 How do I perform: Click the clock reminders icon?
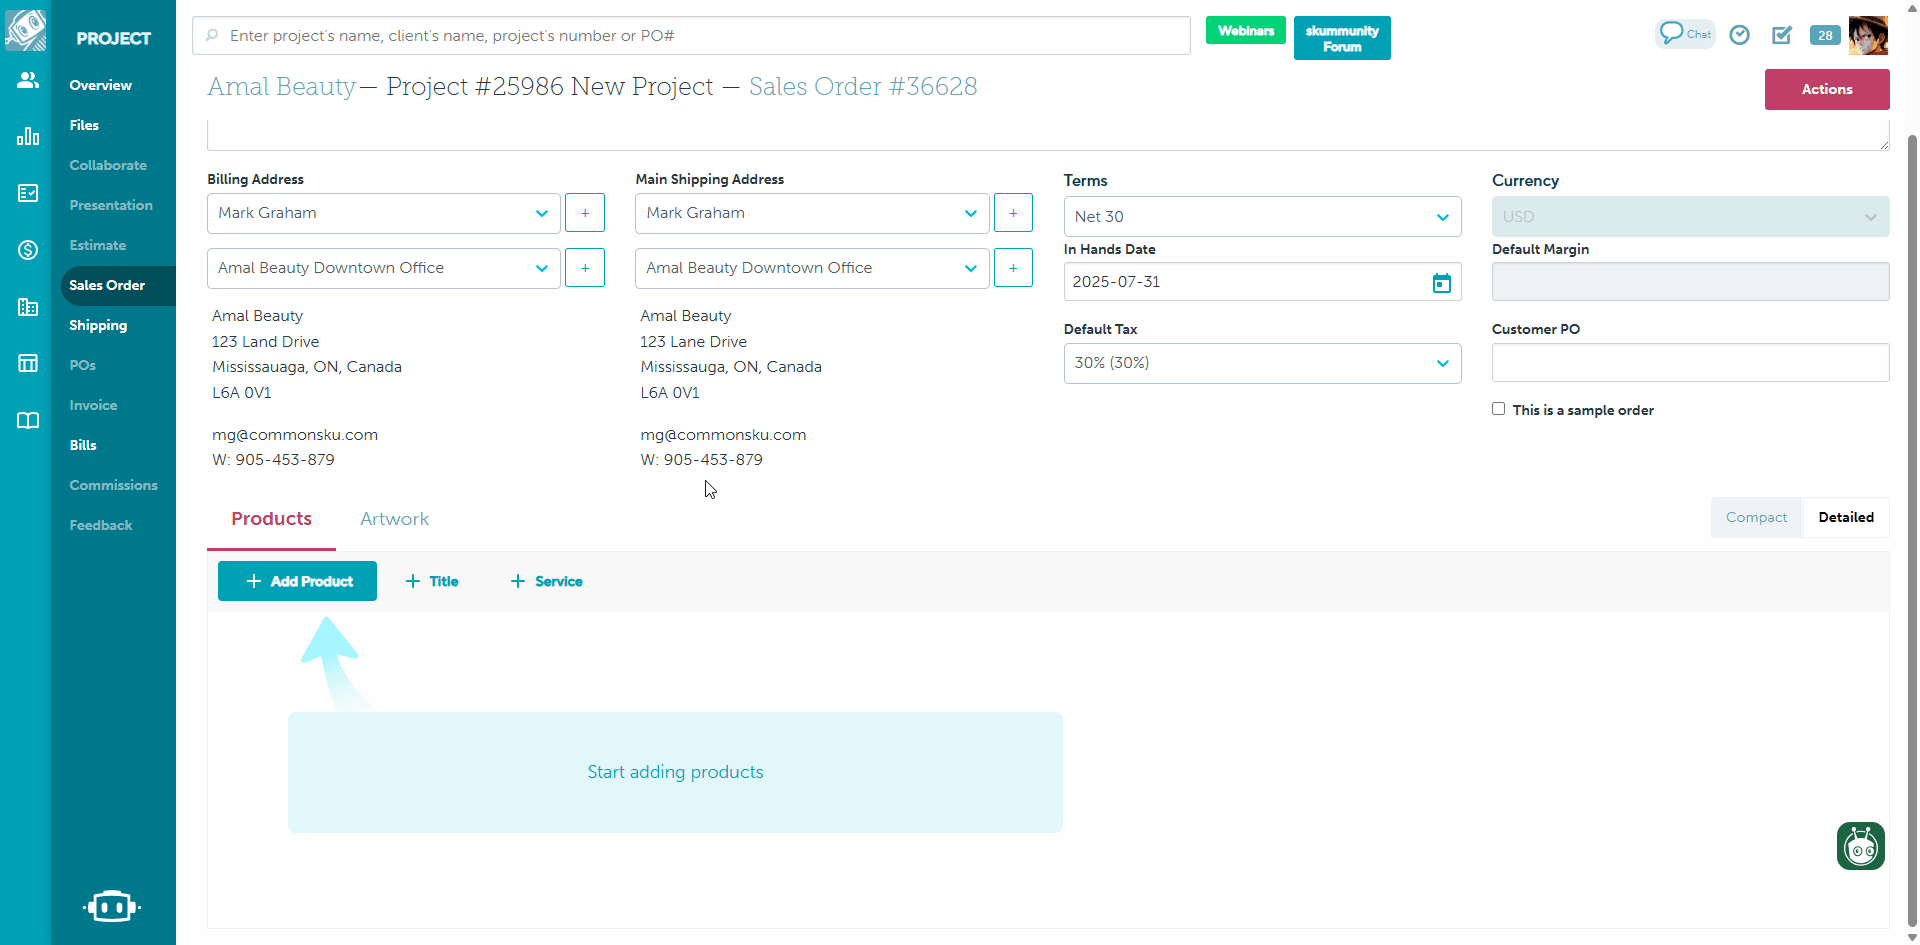pos(1740,35)
